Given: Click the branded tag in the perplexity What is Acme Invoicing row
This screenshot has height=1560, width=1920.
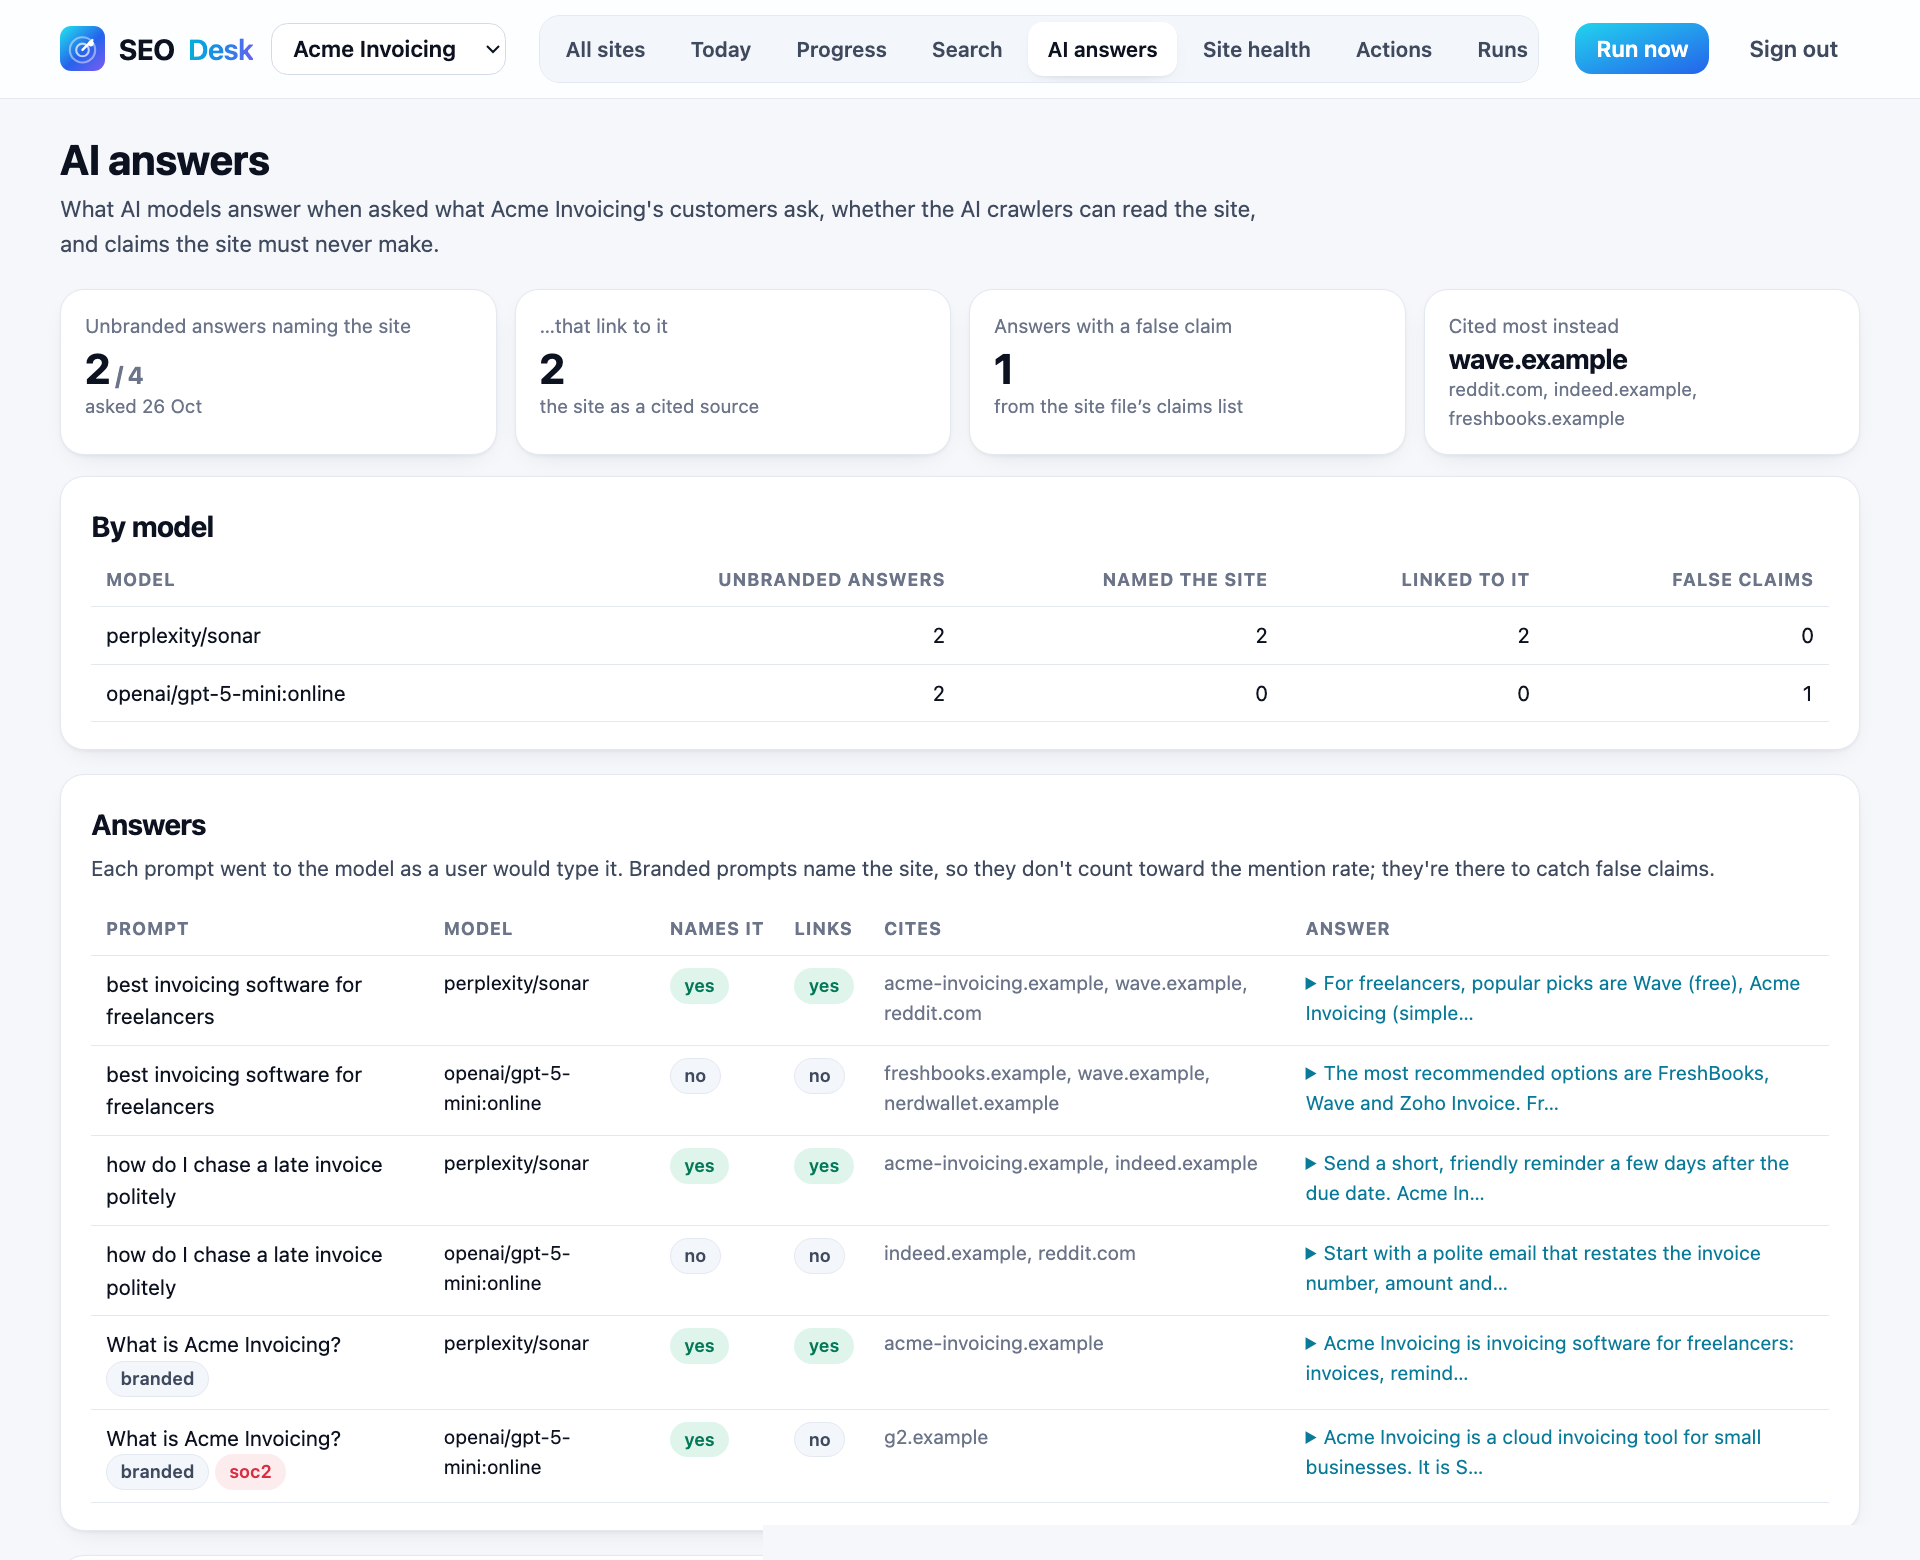Looking at the screenshot, I should [157, 1379].
